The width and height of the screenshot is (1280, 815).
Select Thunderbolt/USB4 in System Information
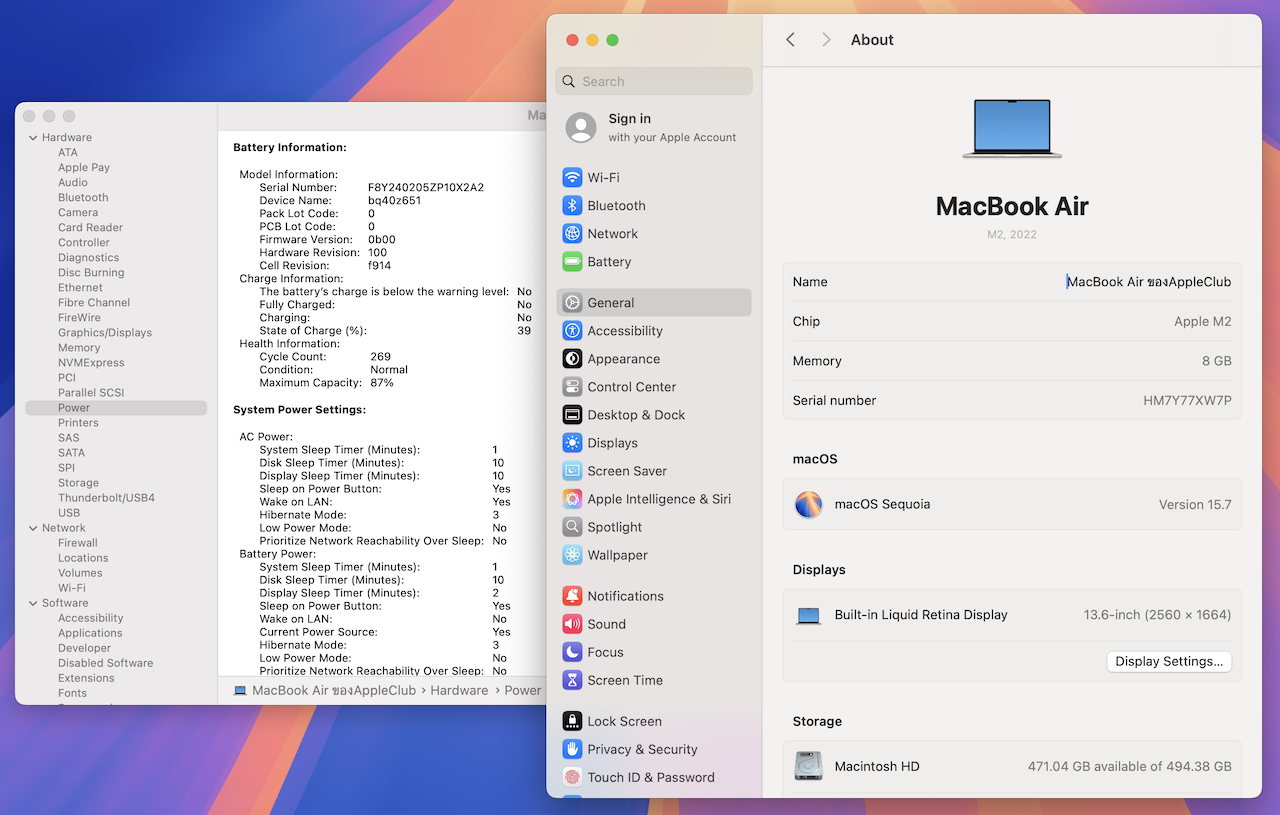106,498
